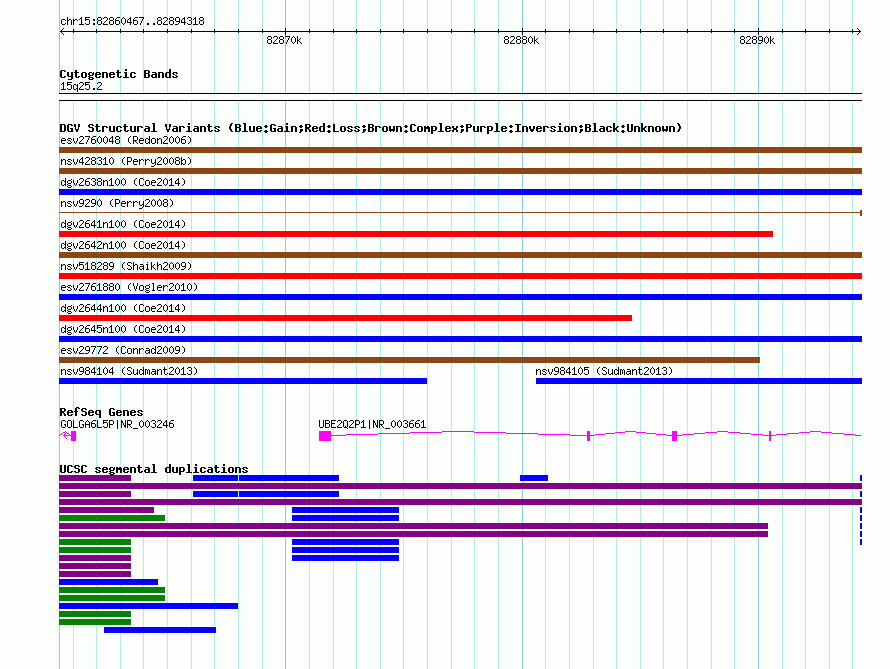This screenshot has height=669, width=890.
Task: Click the 82870k ruler tick label
Action: click(284, 40)
